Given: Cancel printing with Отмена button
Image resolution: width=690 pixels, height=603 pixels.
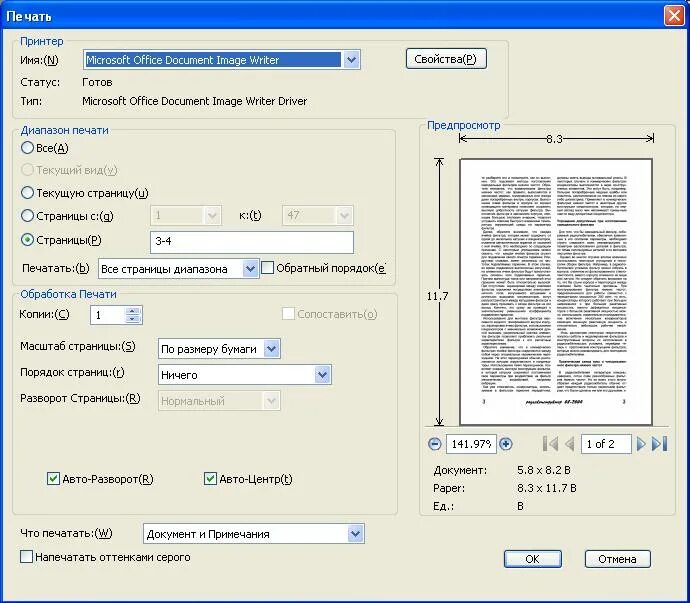Looking at the screenshot, I should [x=617, y=559].
